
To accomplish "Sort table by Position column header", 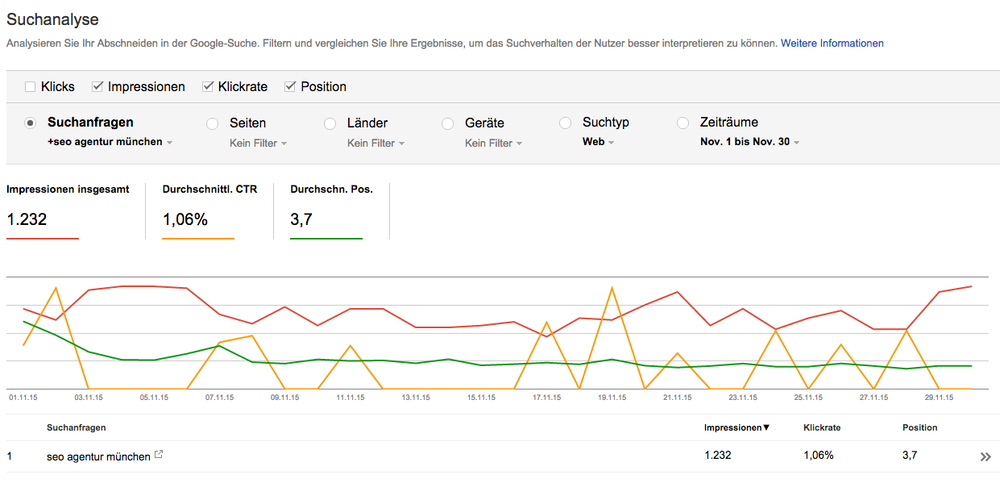I will tap(920, 428).
